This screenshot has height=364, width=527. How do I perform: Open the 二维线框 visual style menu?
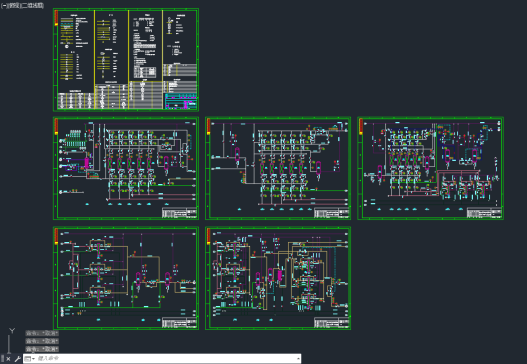(x=33, y=5)
